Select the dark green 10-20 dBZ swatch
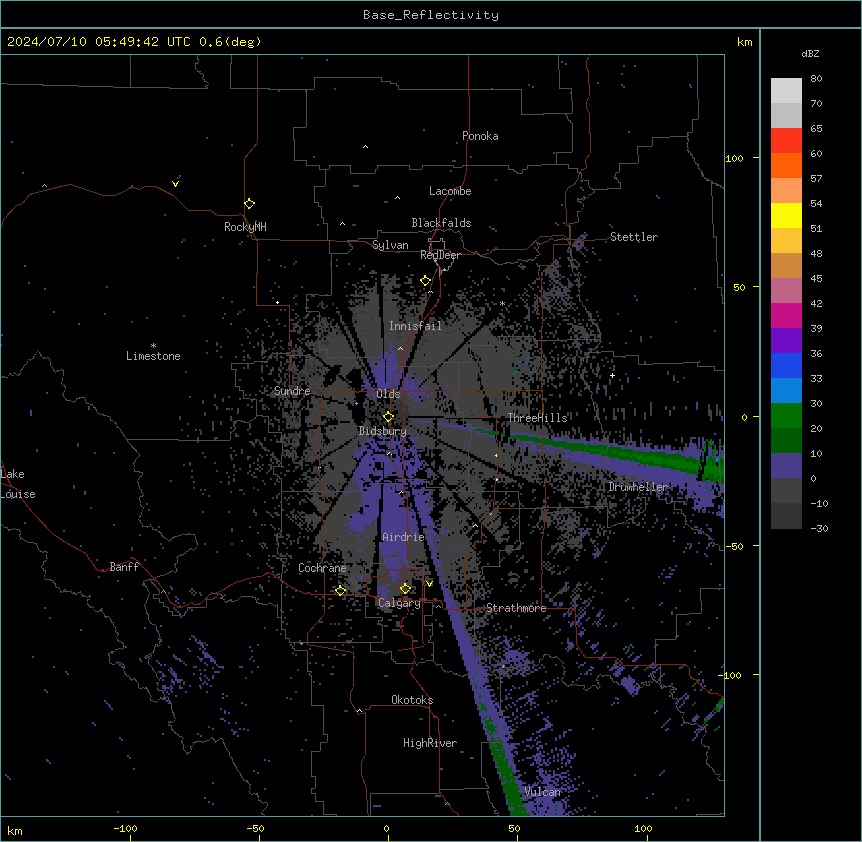 point(786,441)
